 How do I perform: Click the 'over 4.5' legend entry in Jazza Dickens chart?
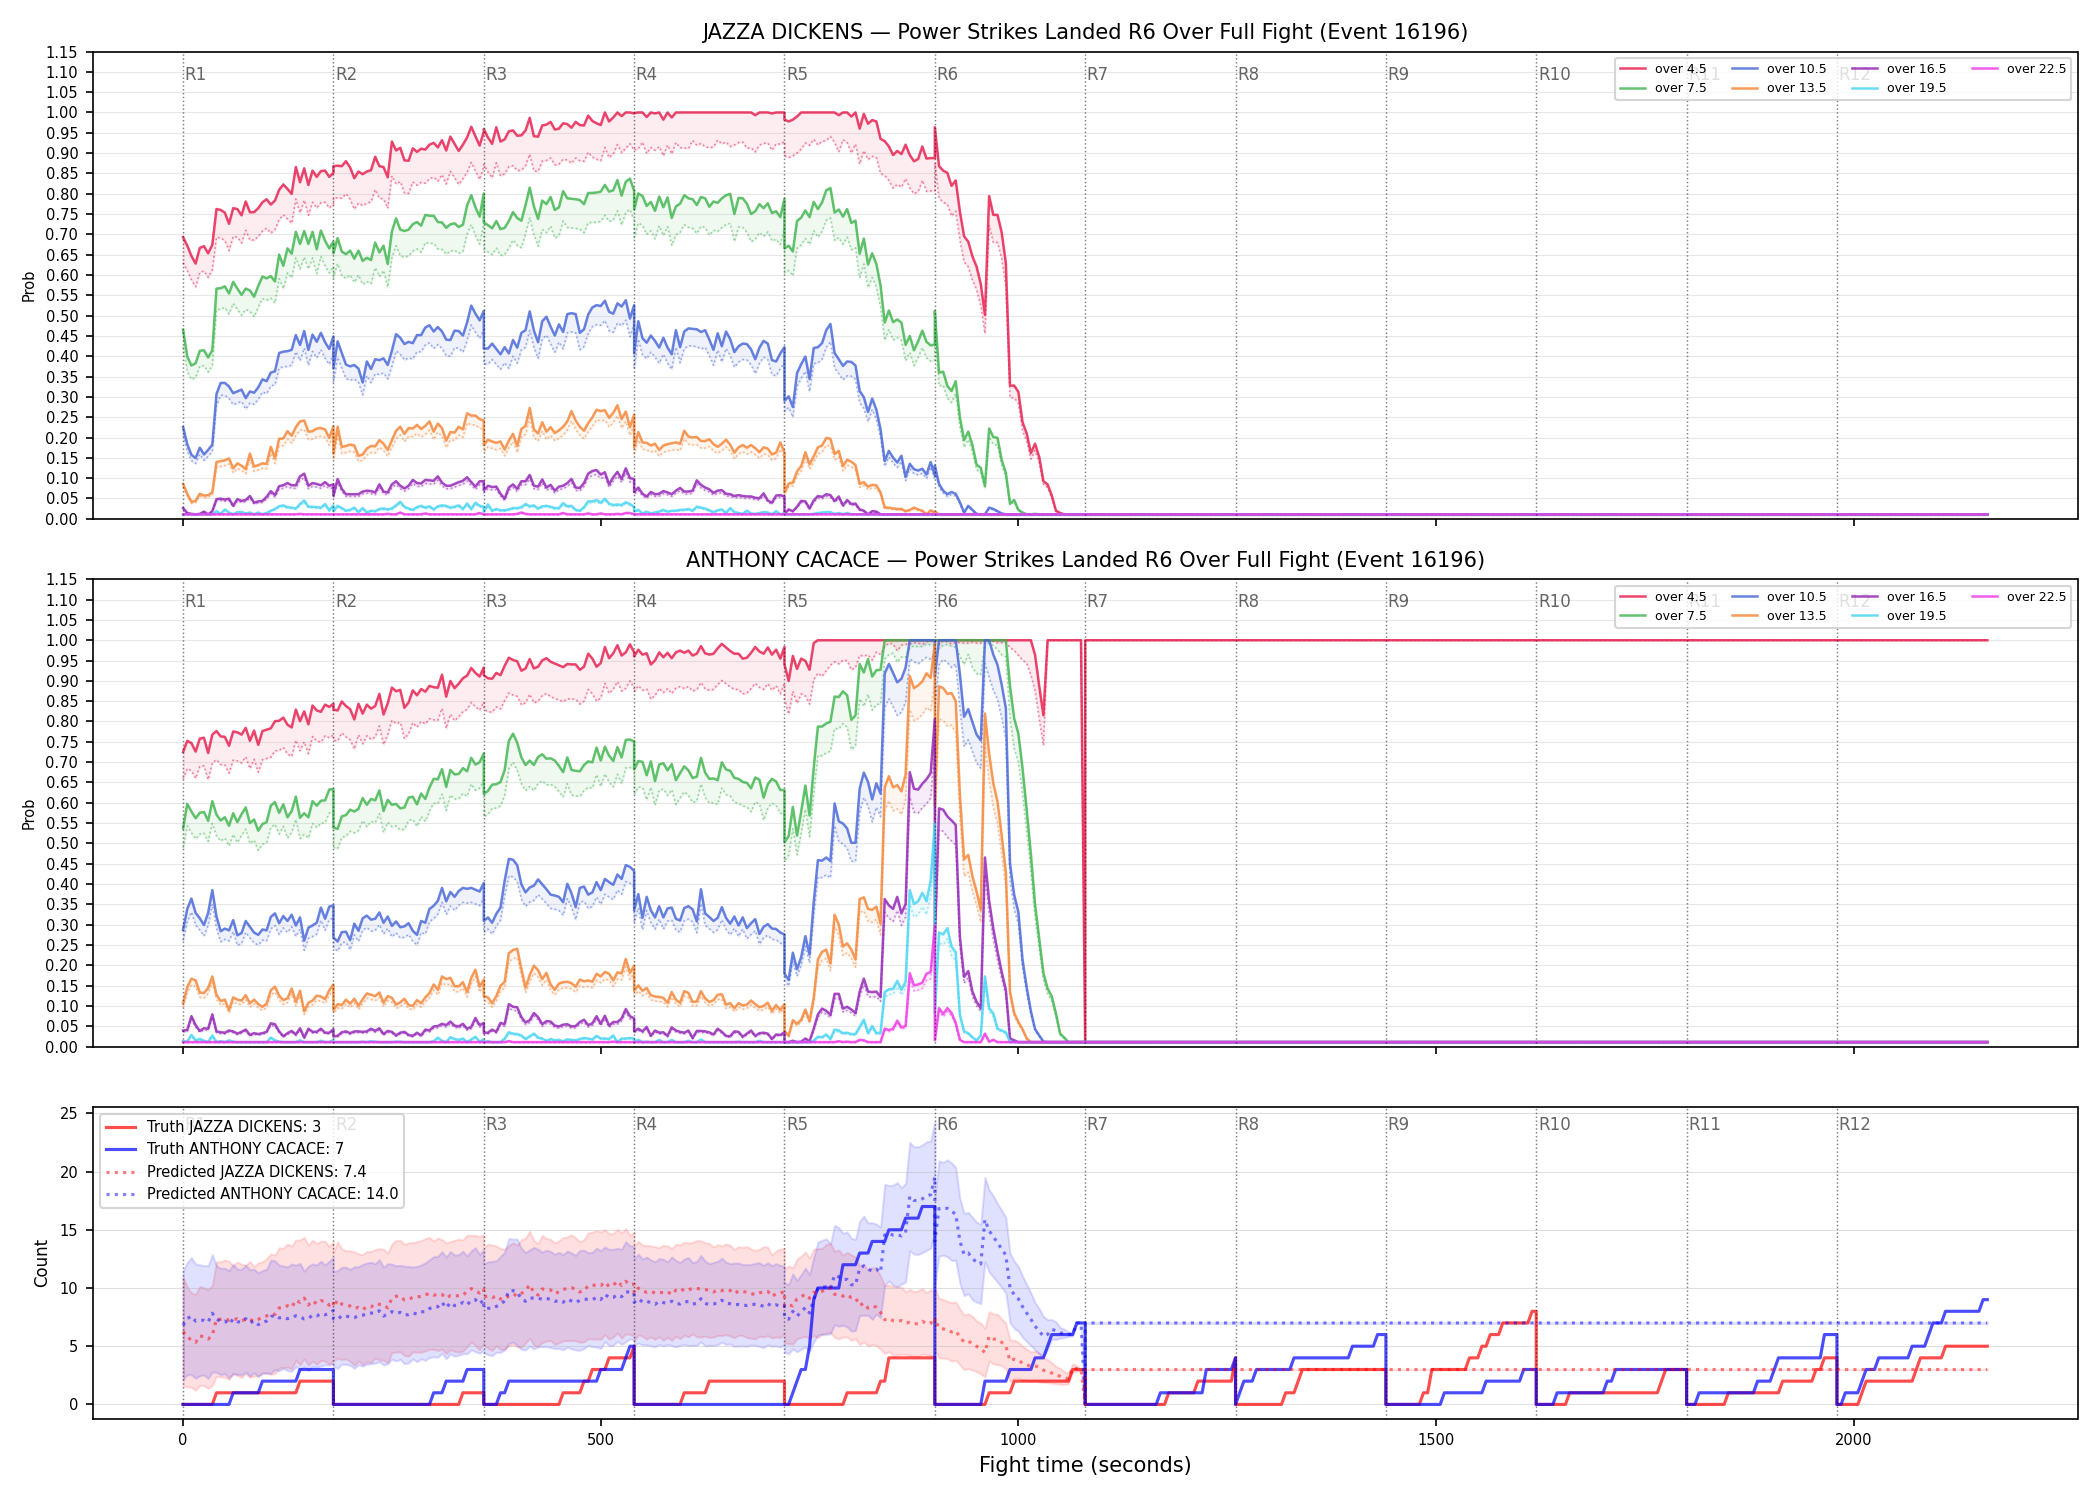click(1663, 69)
